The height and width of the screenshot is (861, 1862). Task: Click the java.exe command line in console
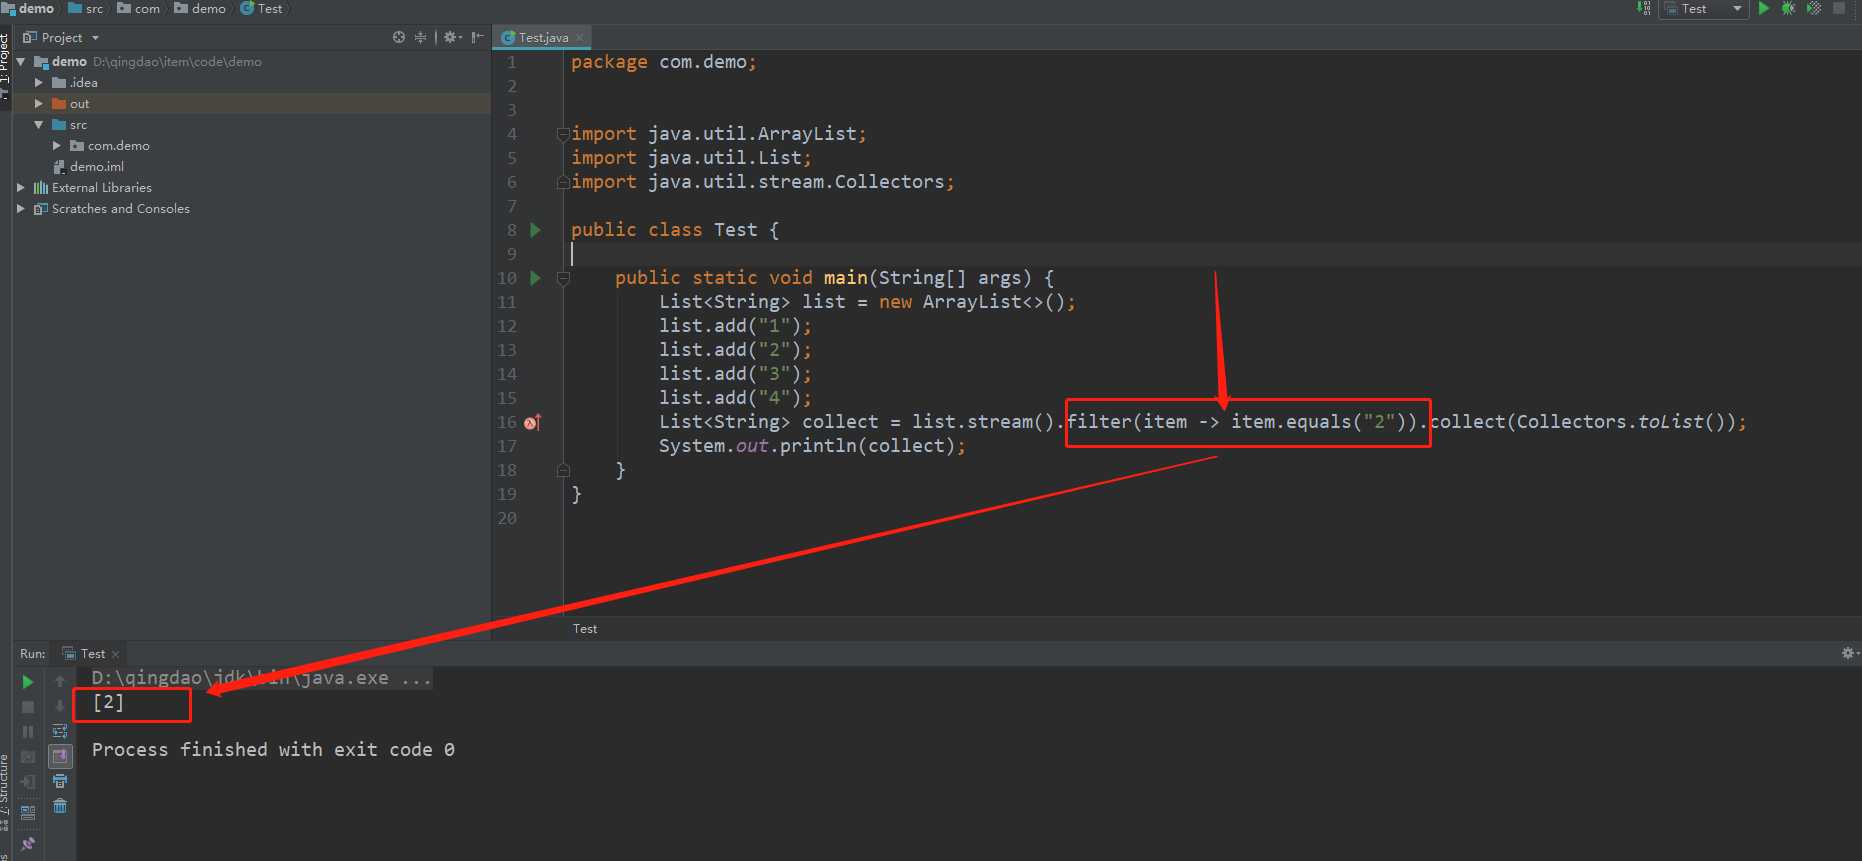click(261, 678)
